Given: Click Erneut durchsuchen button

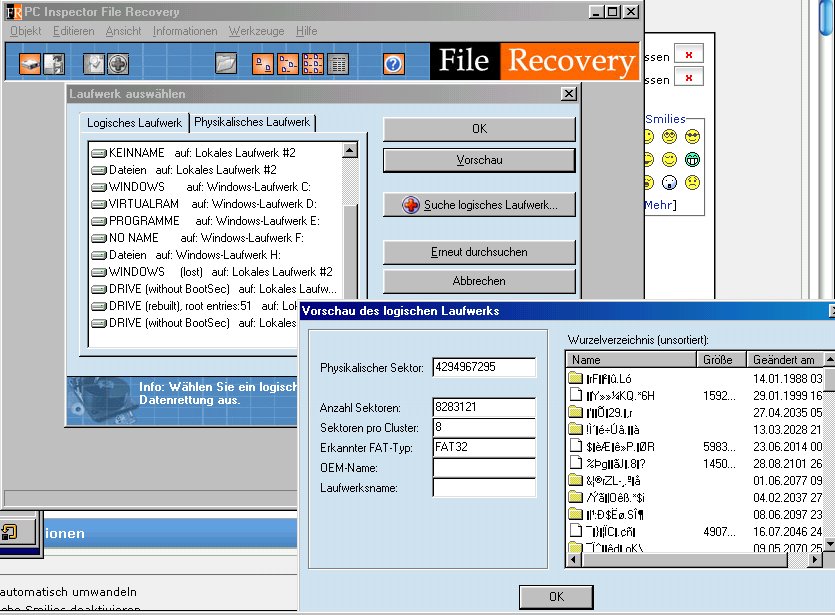Looking at the screenshot, I should [x=479, y=252].
